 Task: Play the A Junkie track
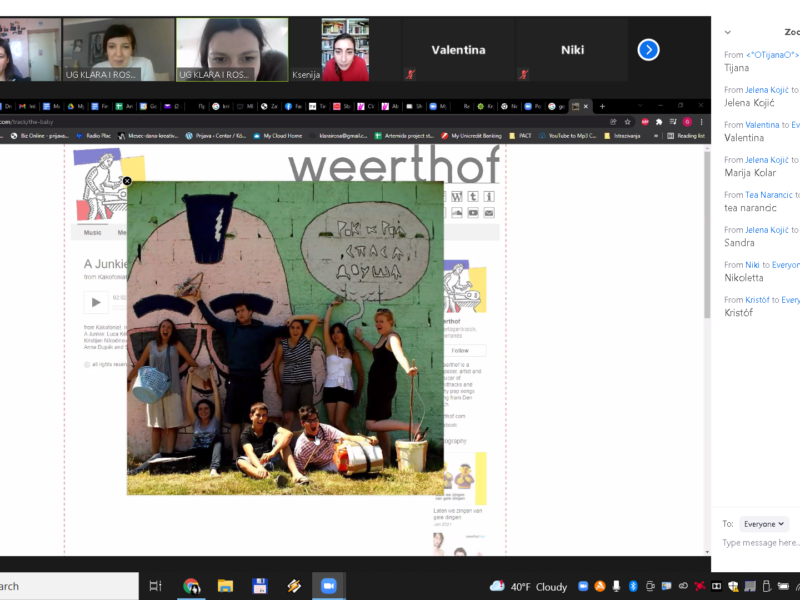coord(96,303)
